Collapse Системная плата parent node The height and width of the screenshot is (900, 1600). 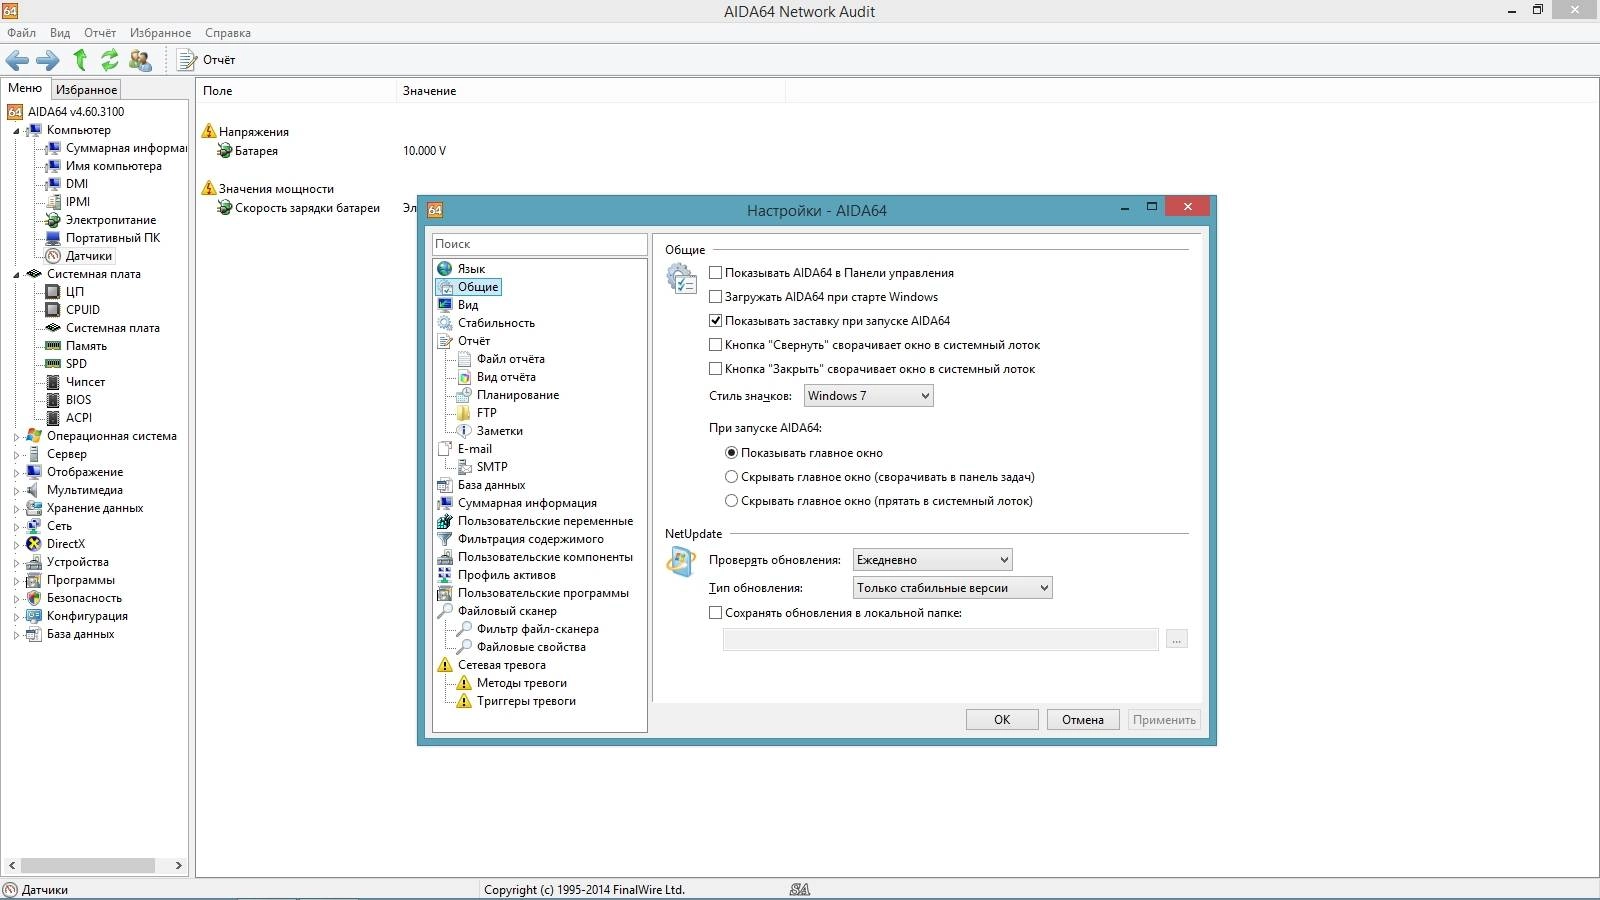pyautogui.click(x=16, y=275)
